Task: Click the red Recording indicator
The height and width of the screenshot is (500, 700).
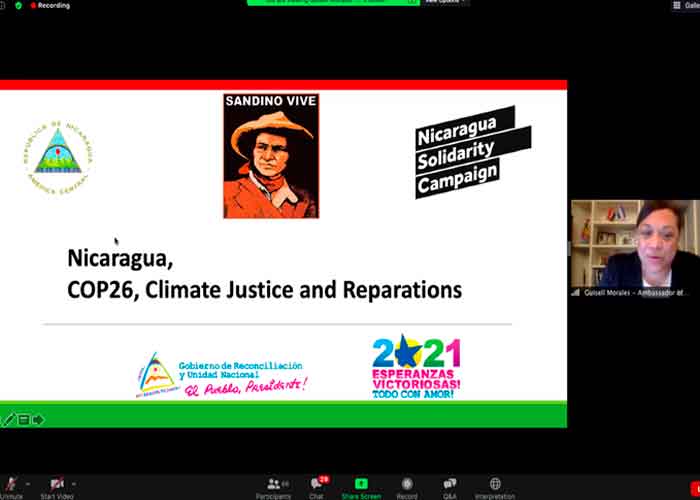Action: tap(50, 5)
